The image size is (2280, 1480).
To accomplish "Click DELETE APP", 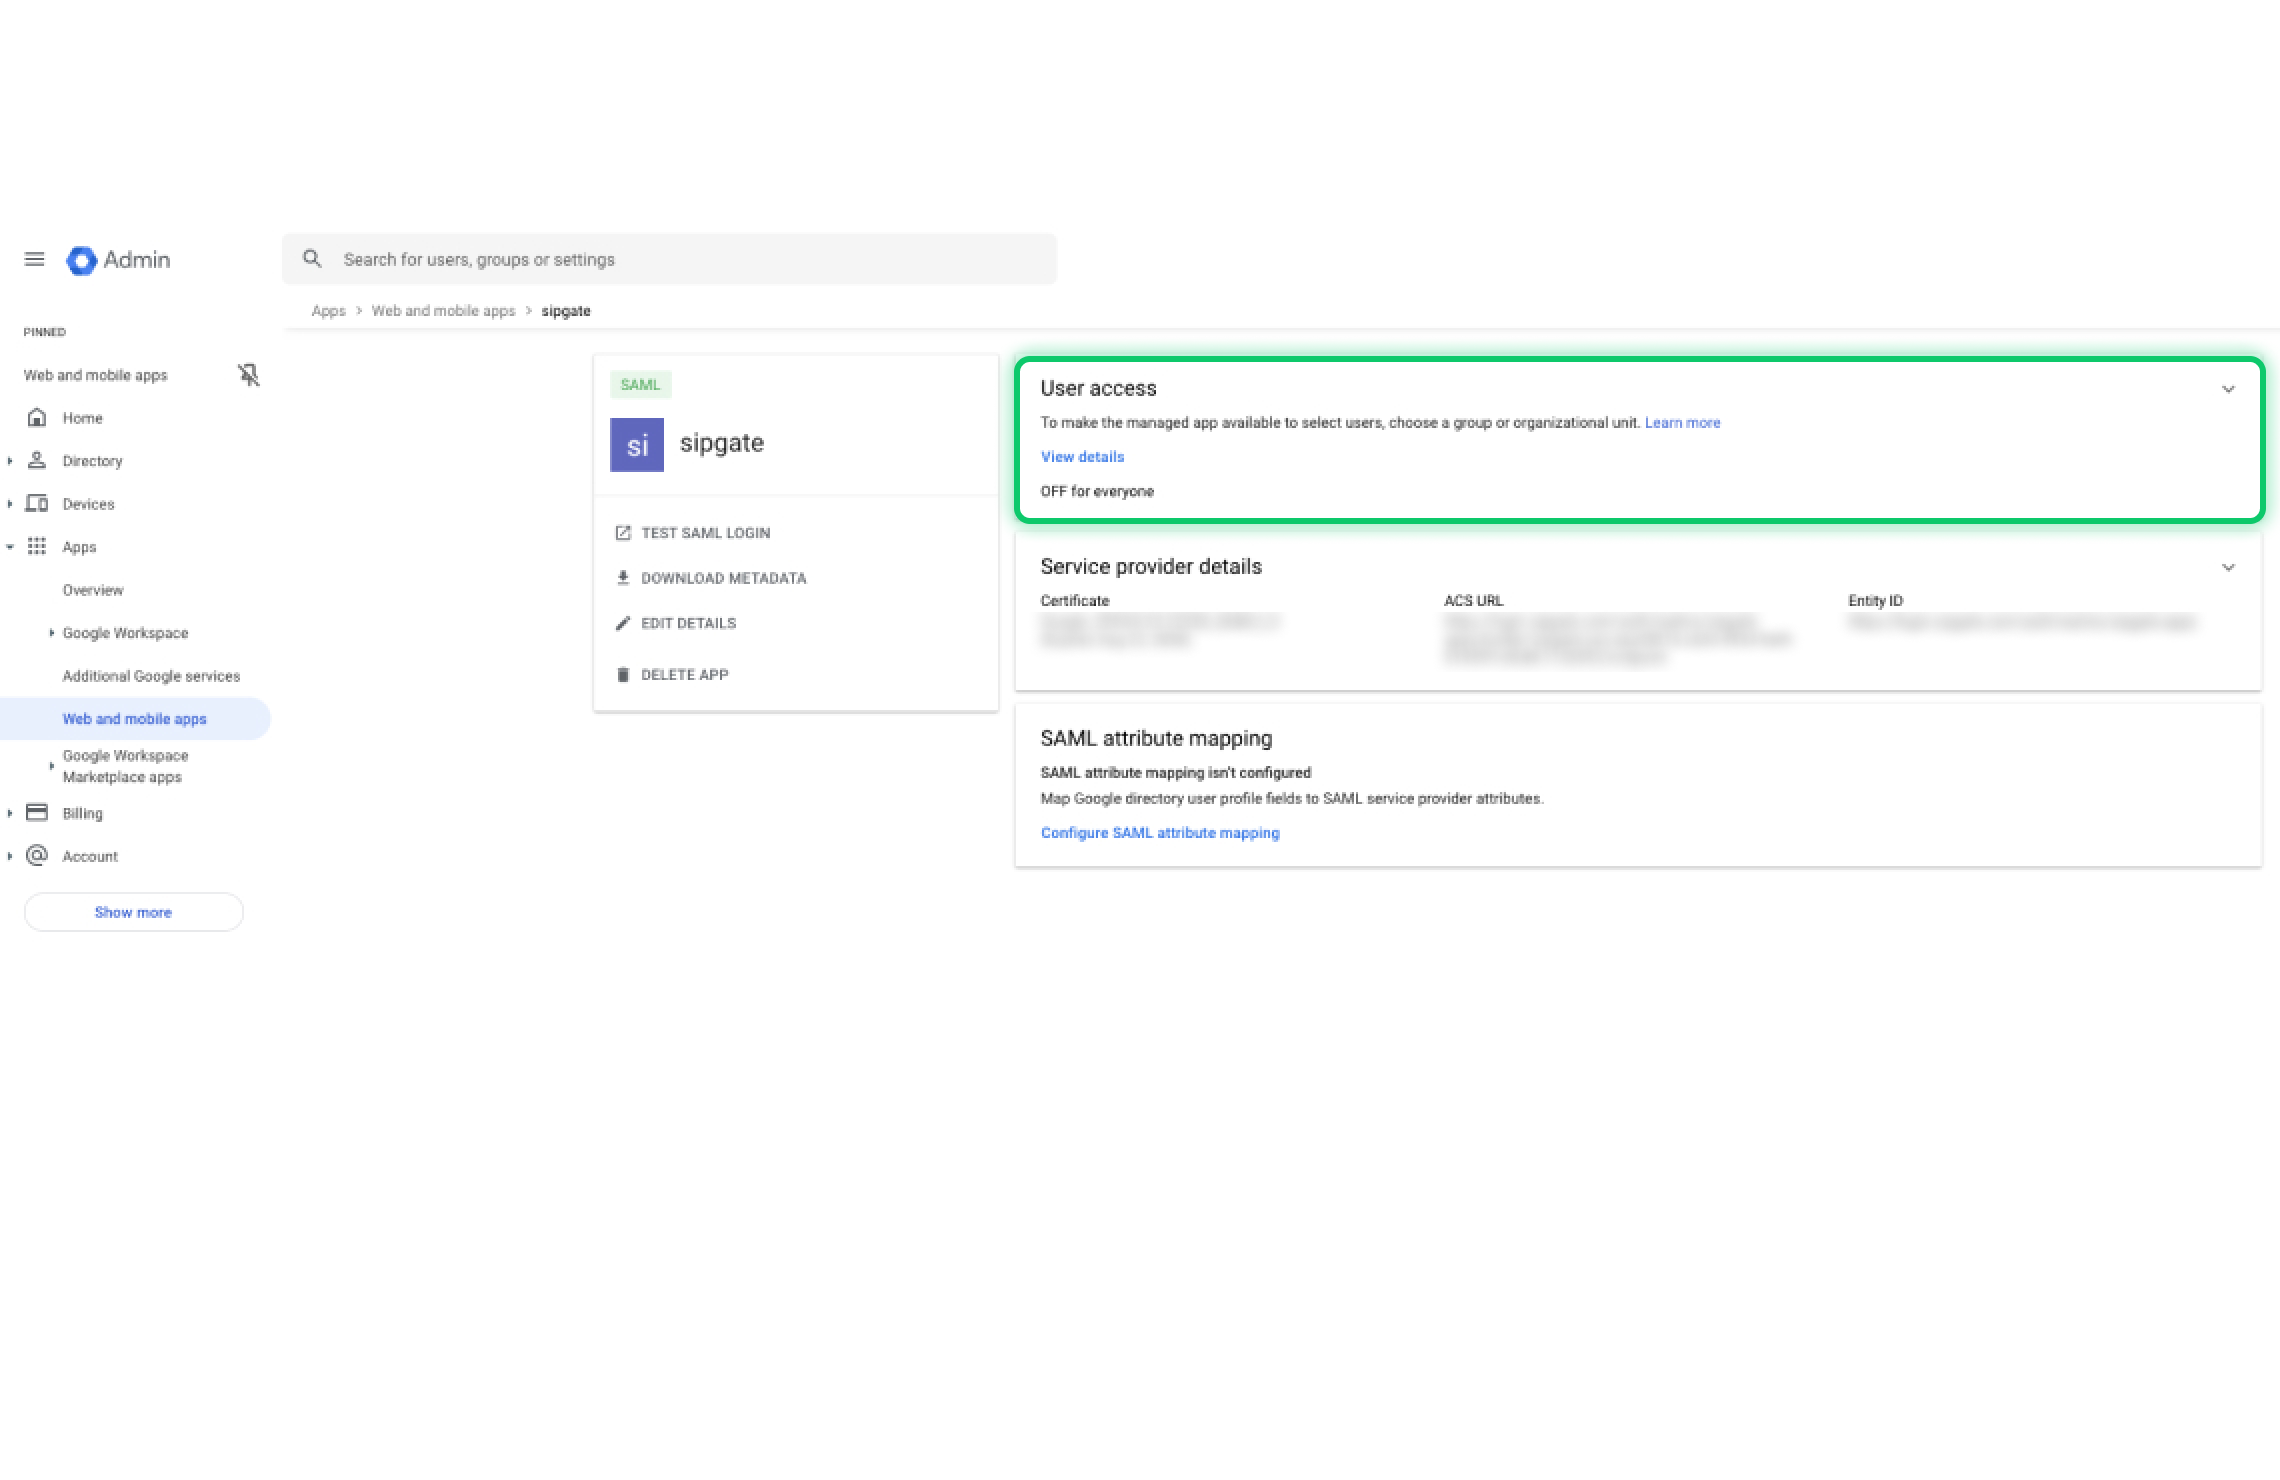I will tap(684, 675).
